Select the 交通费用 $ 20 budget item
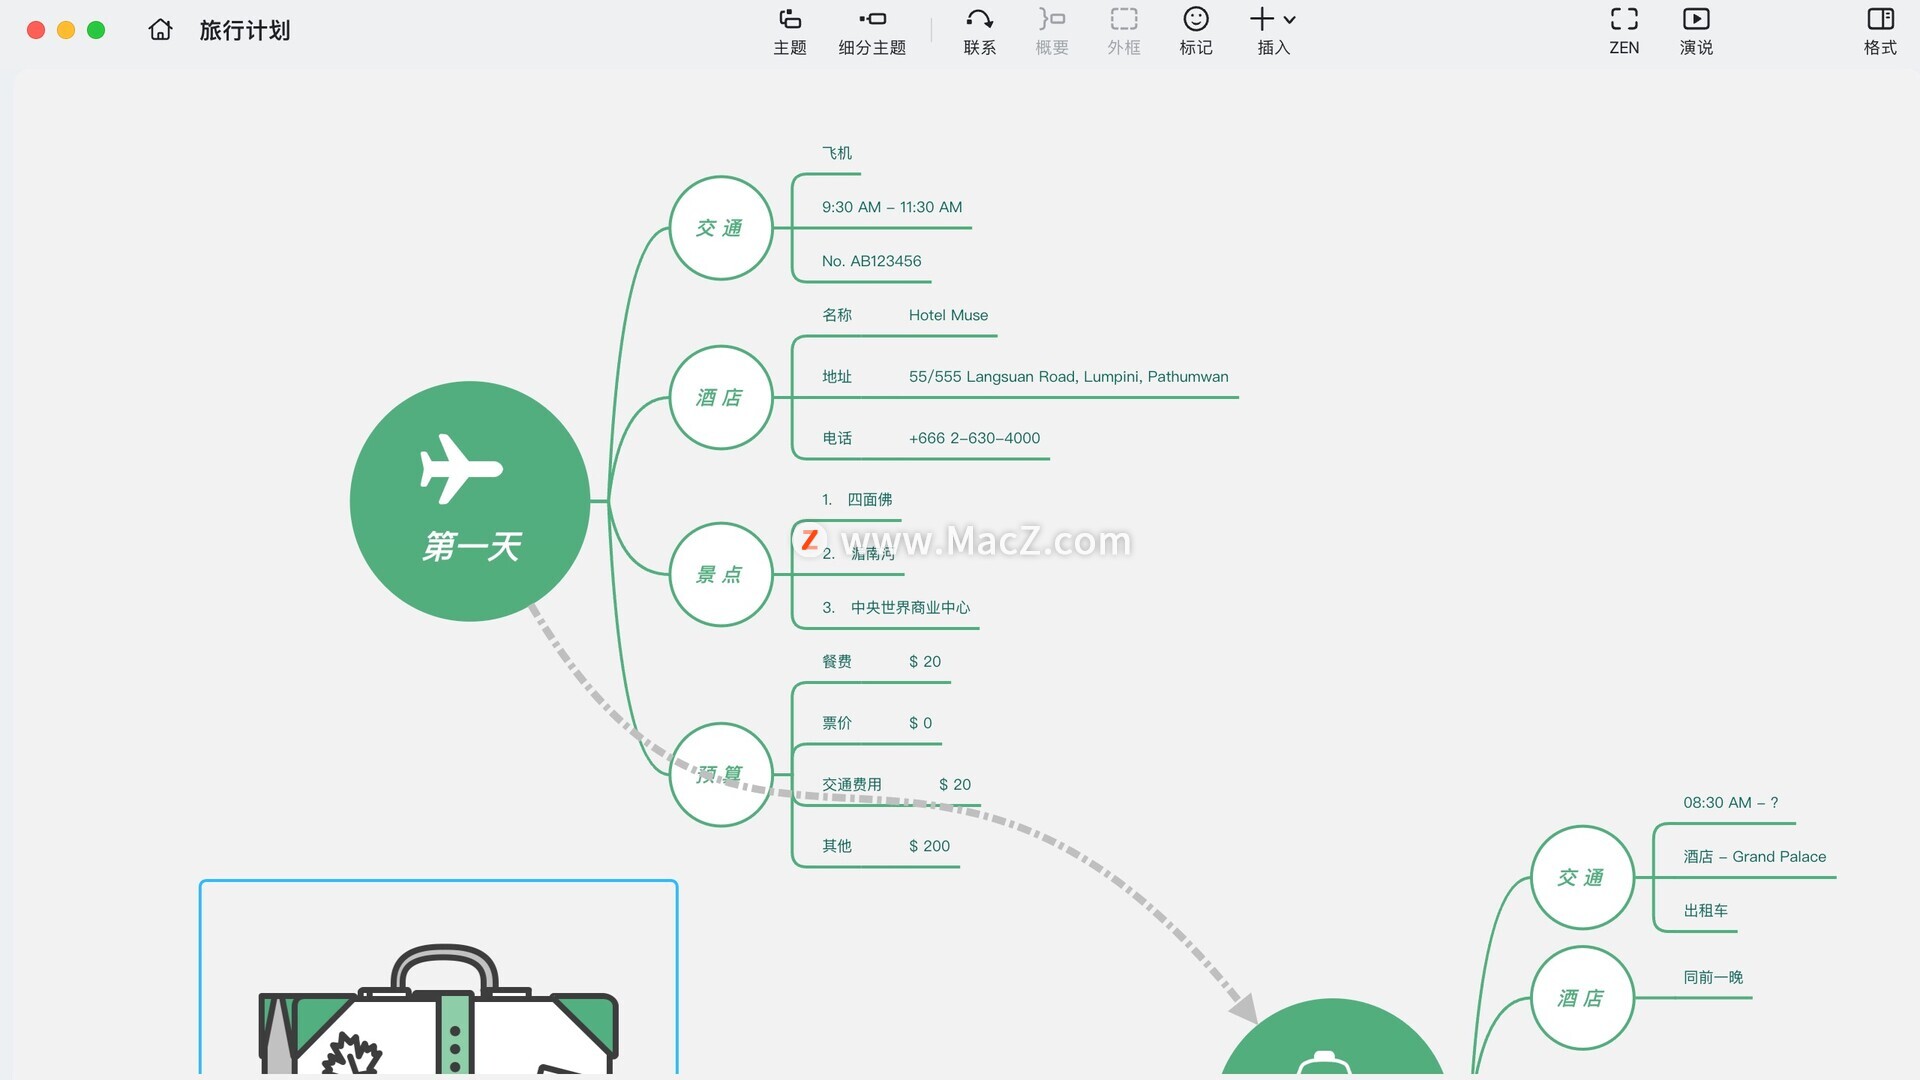Viewport: 1920px width, 1080px height. (896, 784)
